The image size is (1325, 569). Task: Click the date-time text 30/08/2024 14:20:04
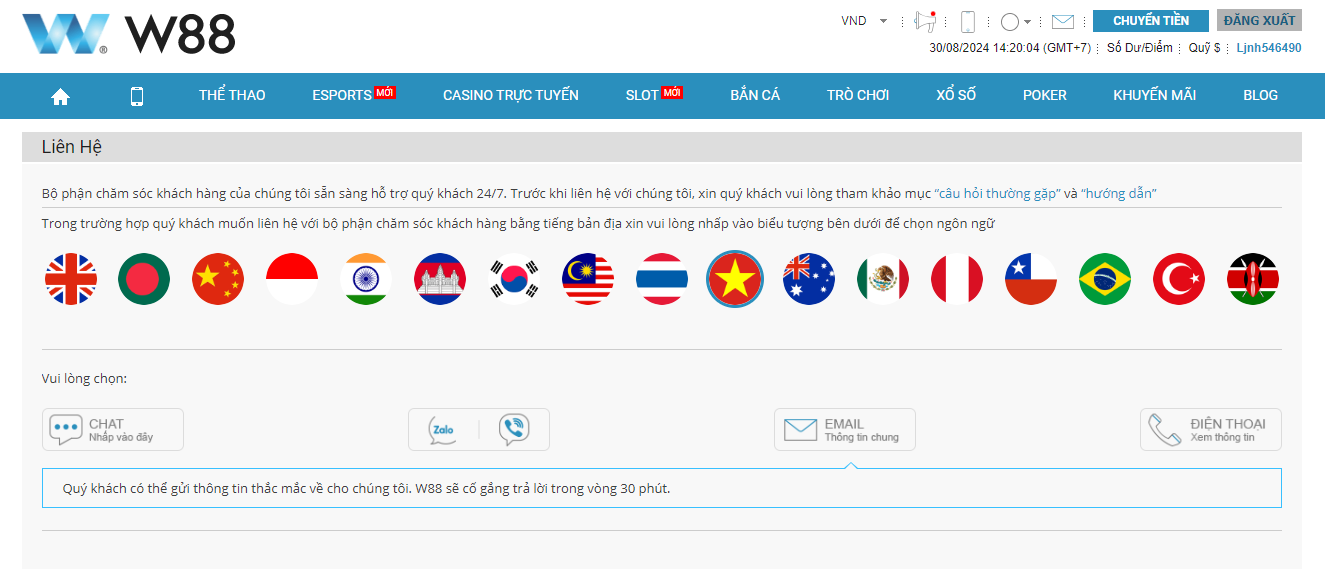985,48
